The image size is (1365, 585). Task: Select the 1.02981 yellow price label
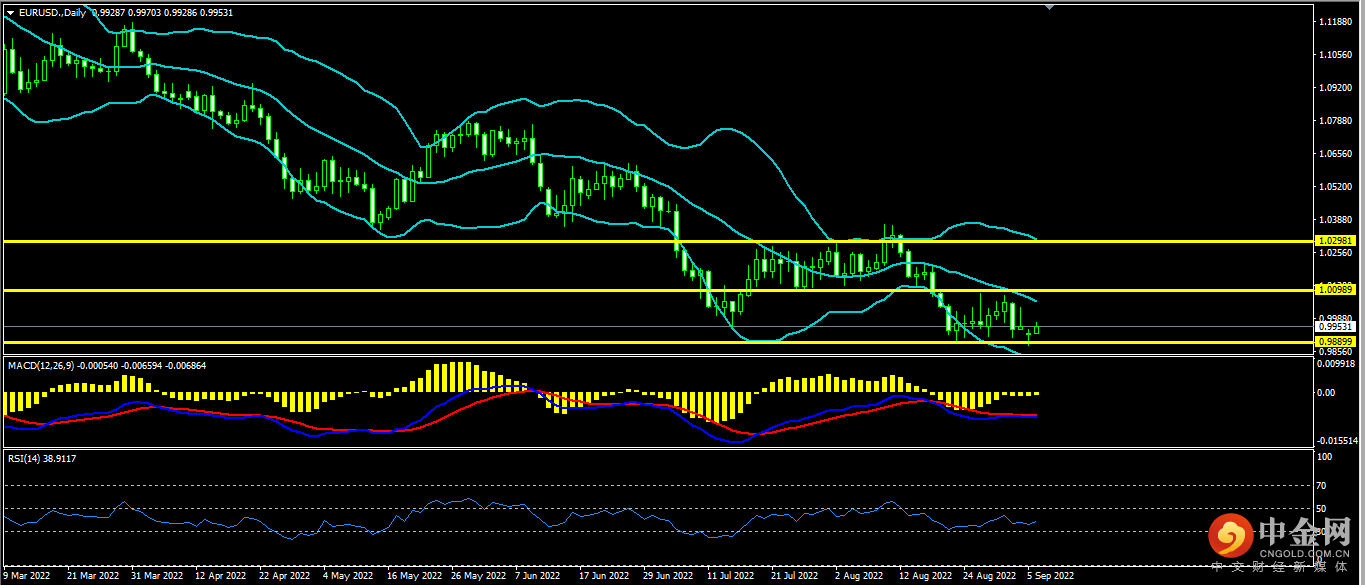[1335, 241]
